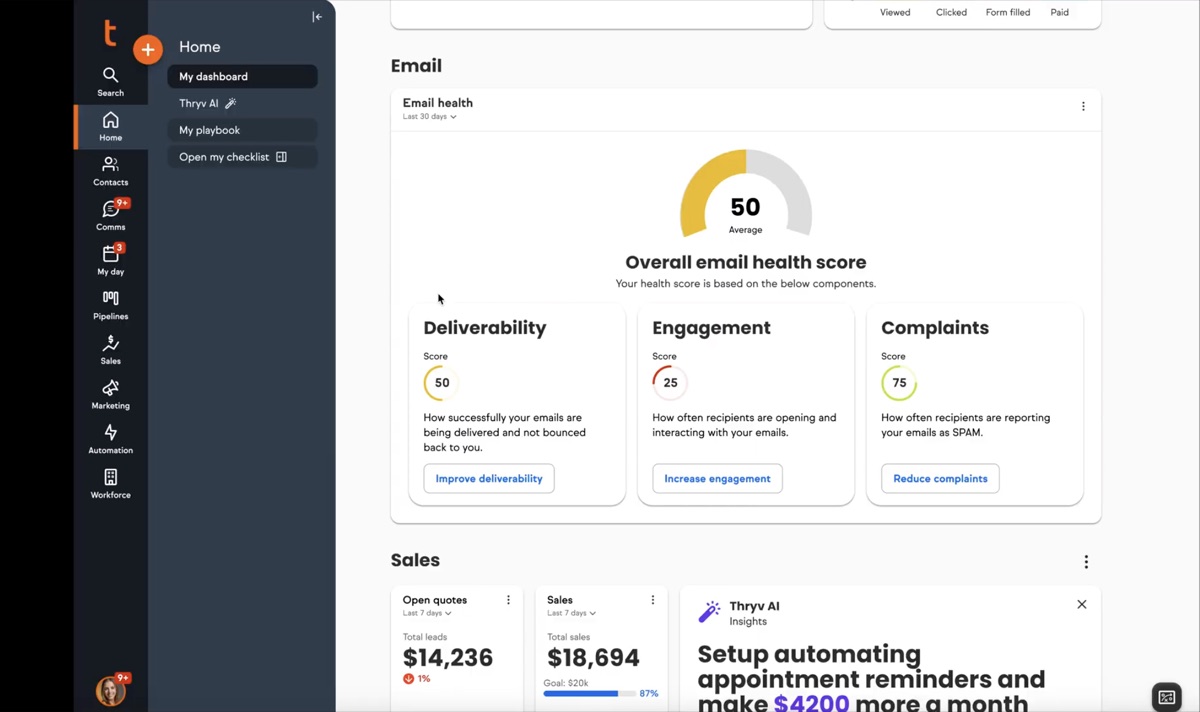1200x712 pixels.
Task: Click the Sales goal progress bar
Action: click(x=589, y=693)
